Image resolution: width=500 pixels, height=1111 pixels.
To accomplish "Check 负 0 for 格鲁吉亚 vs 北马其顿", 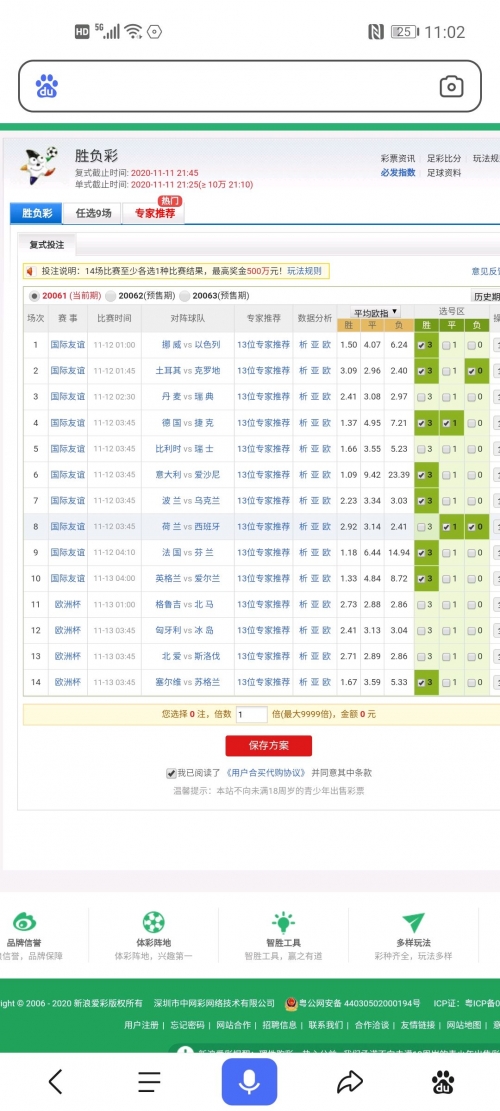I will 472,604.
